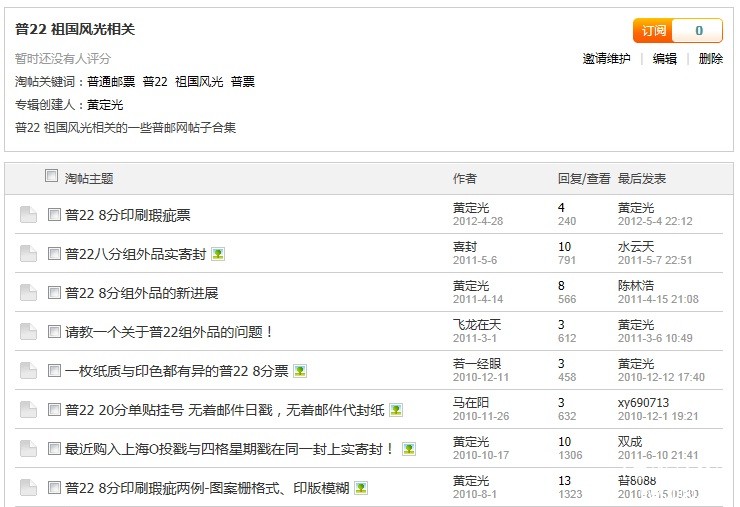Click image attachment icon after 一枚纸质与印色都有异的普22 8分票

(300, 371)
